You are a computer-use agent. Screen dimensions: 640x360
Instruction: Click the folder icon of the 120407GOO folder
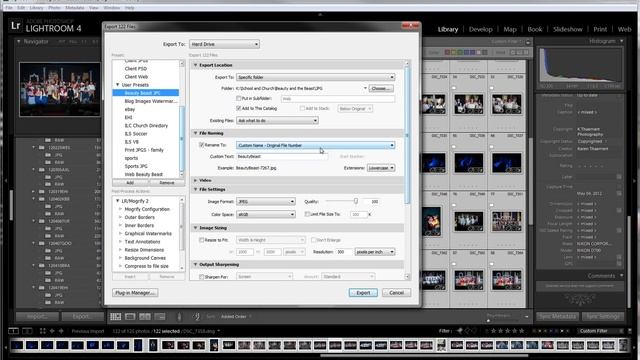[42, 243]
